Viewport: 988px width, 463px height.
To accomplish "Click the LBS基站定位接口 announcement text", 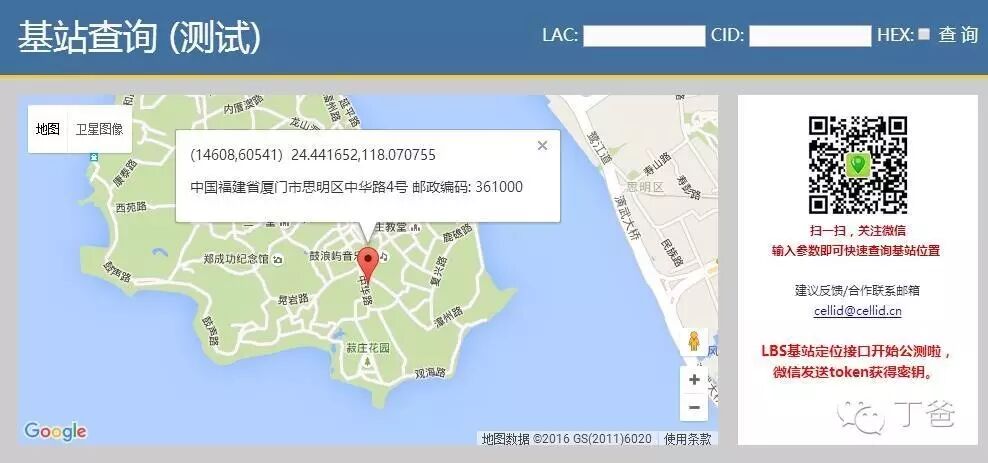I will pyautogui.click(x=856, y=351).
